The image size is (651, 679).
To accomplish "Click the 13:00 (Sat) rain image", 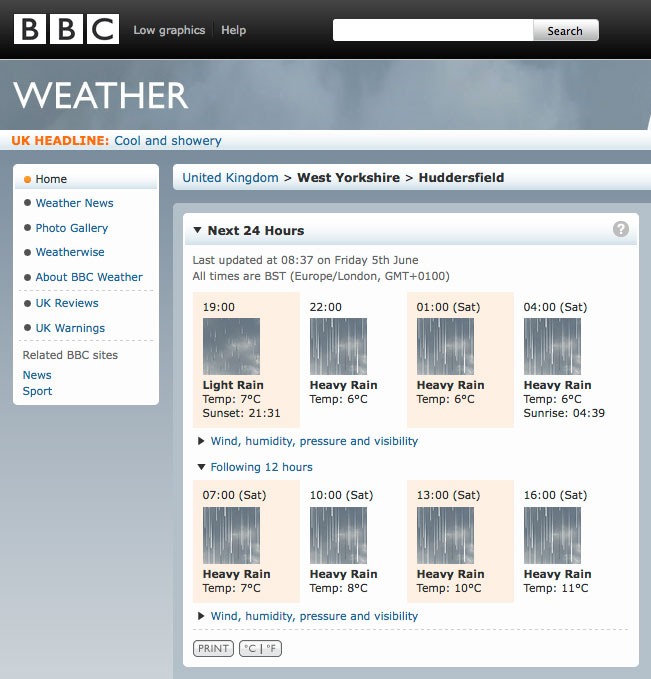I will [x=445, y=535].
